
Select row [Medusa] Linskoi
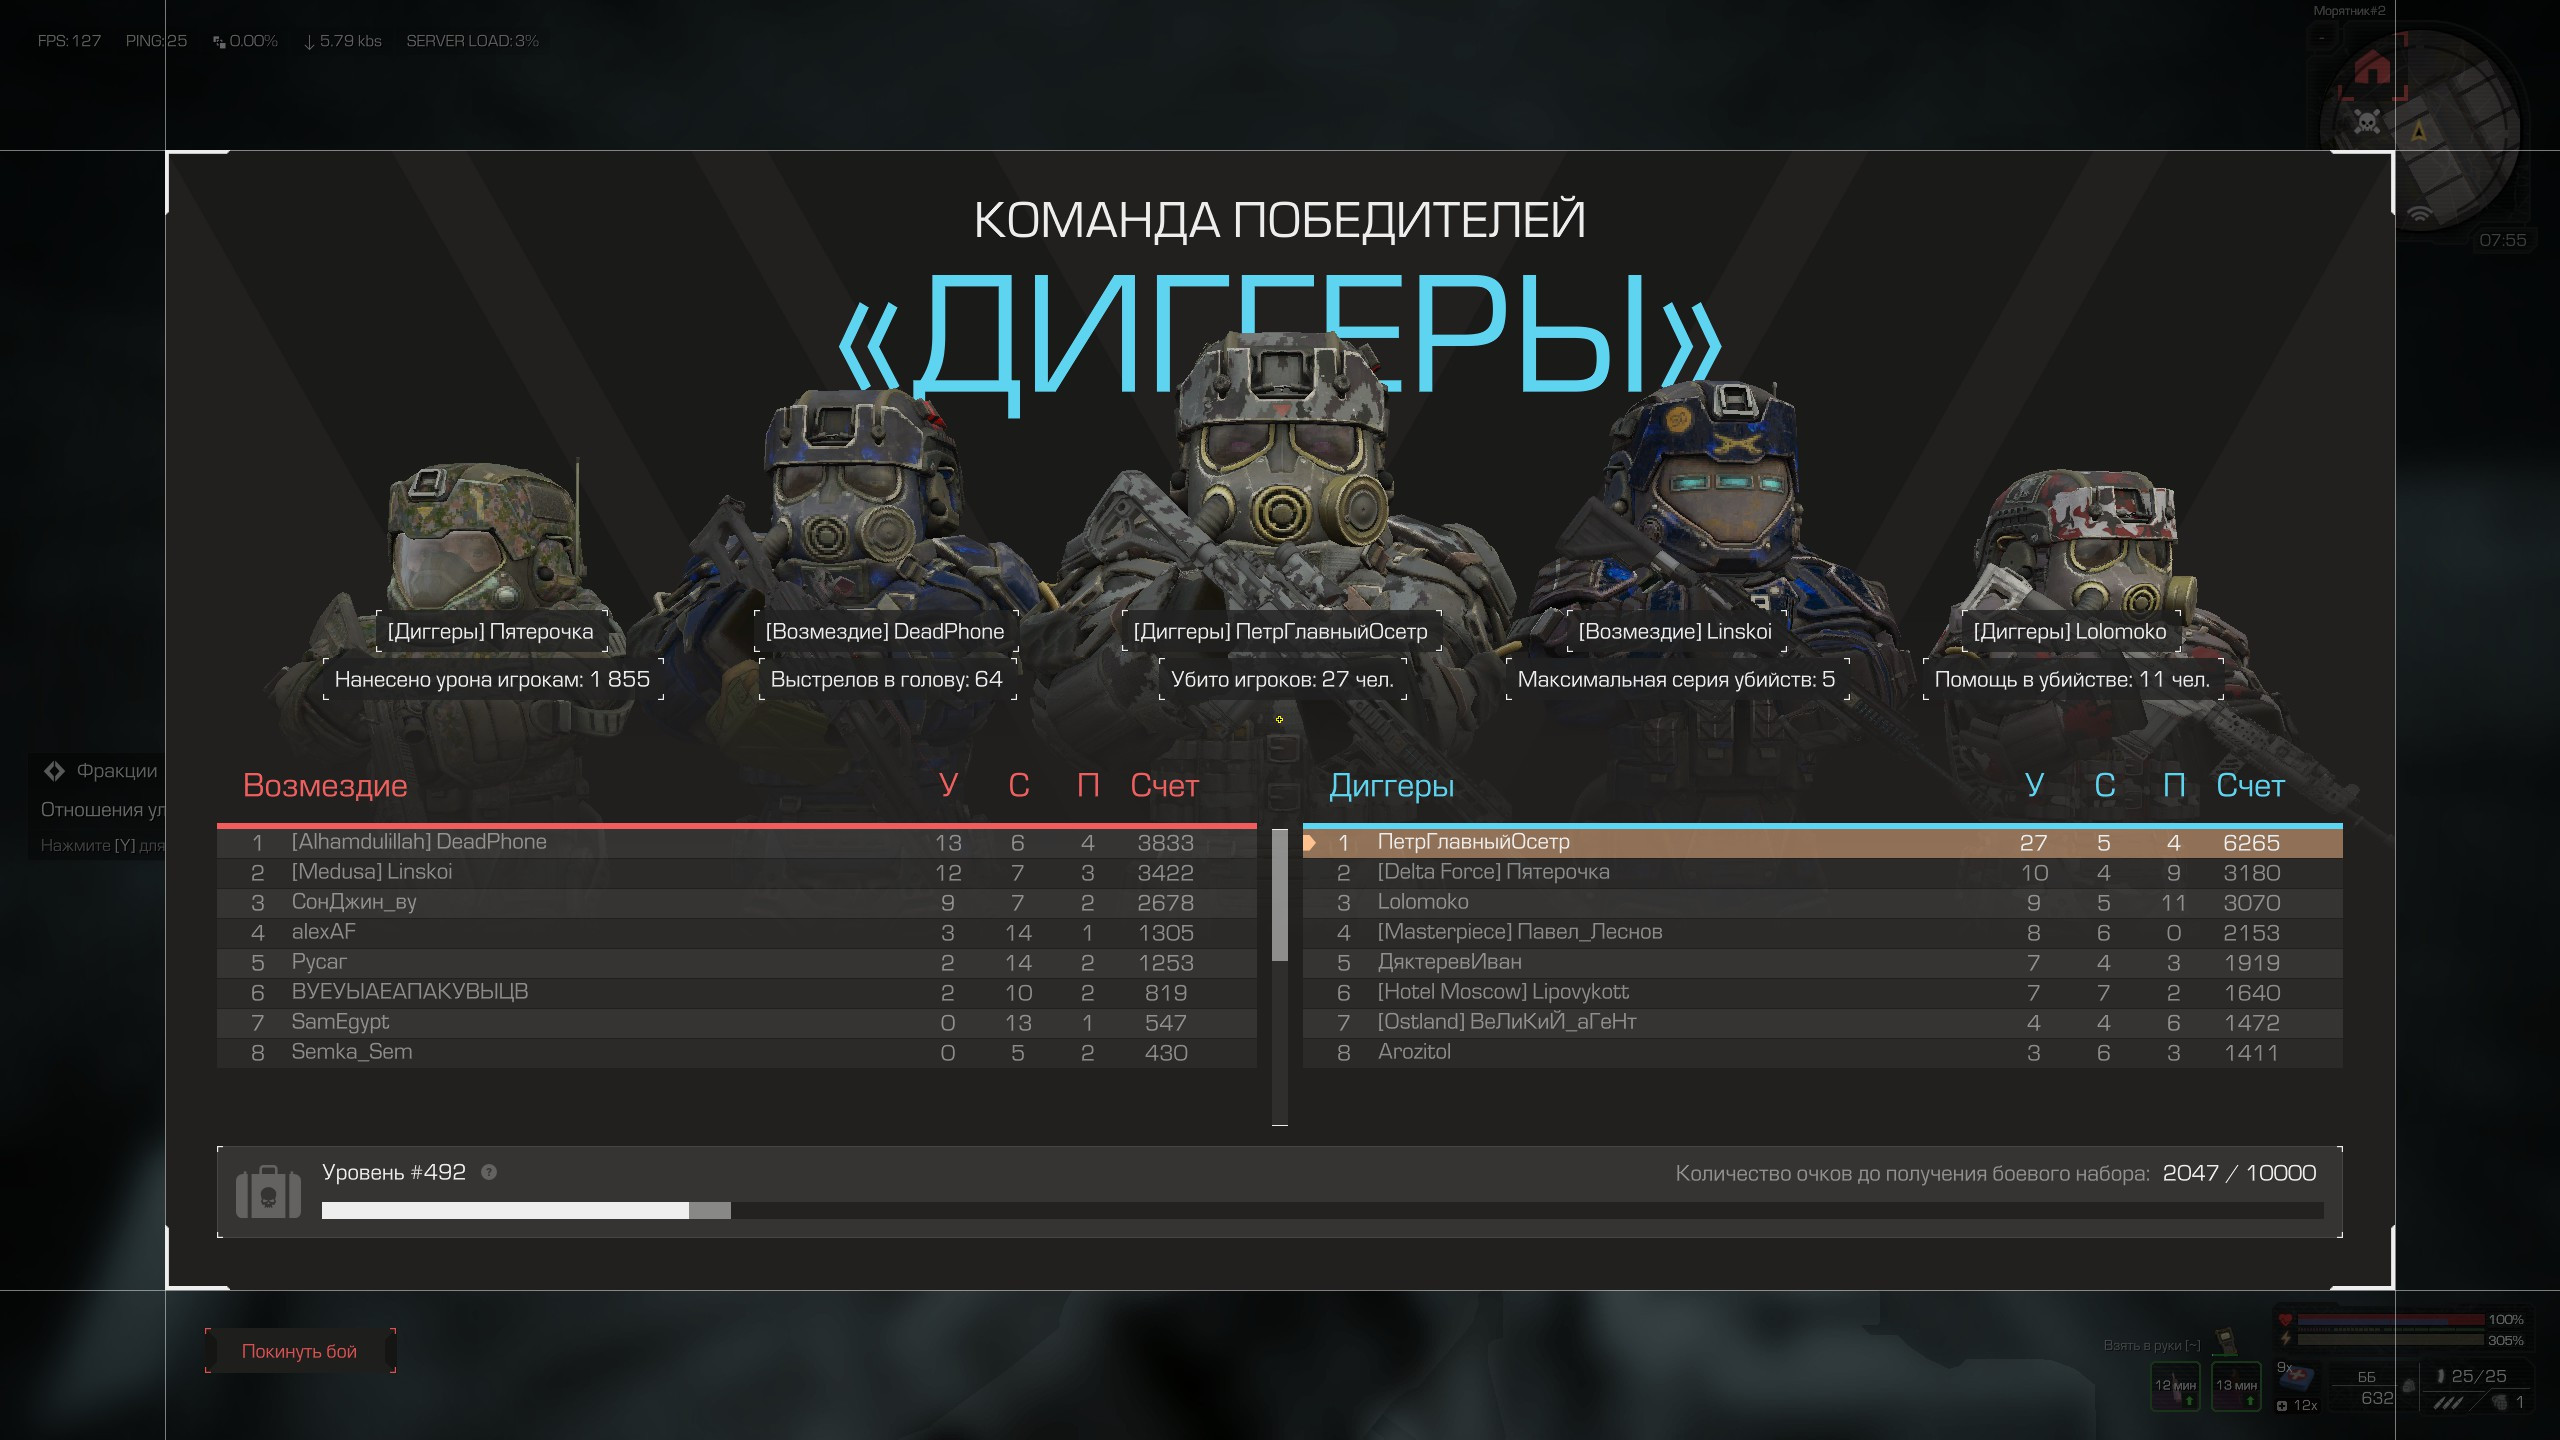click(737, 873)
